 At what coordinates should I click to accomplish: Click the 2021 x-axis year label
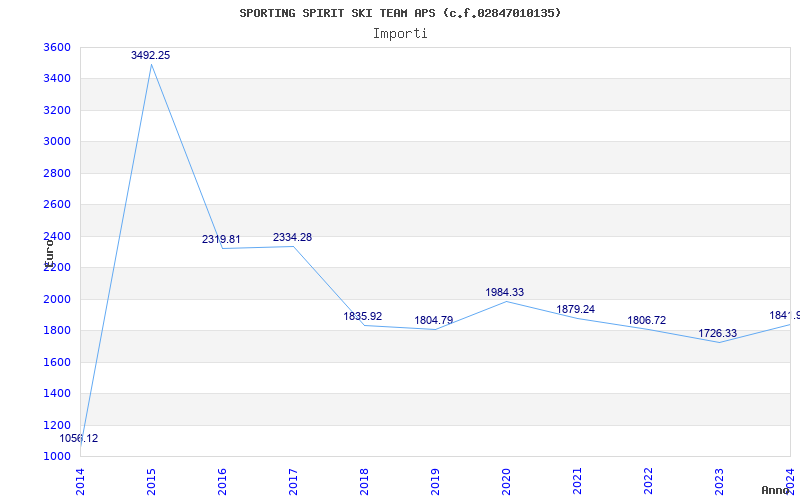pos(577,481)
